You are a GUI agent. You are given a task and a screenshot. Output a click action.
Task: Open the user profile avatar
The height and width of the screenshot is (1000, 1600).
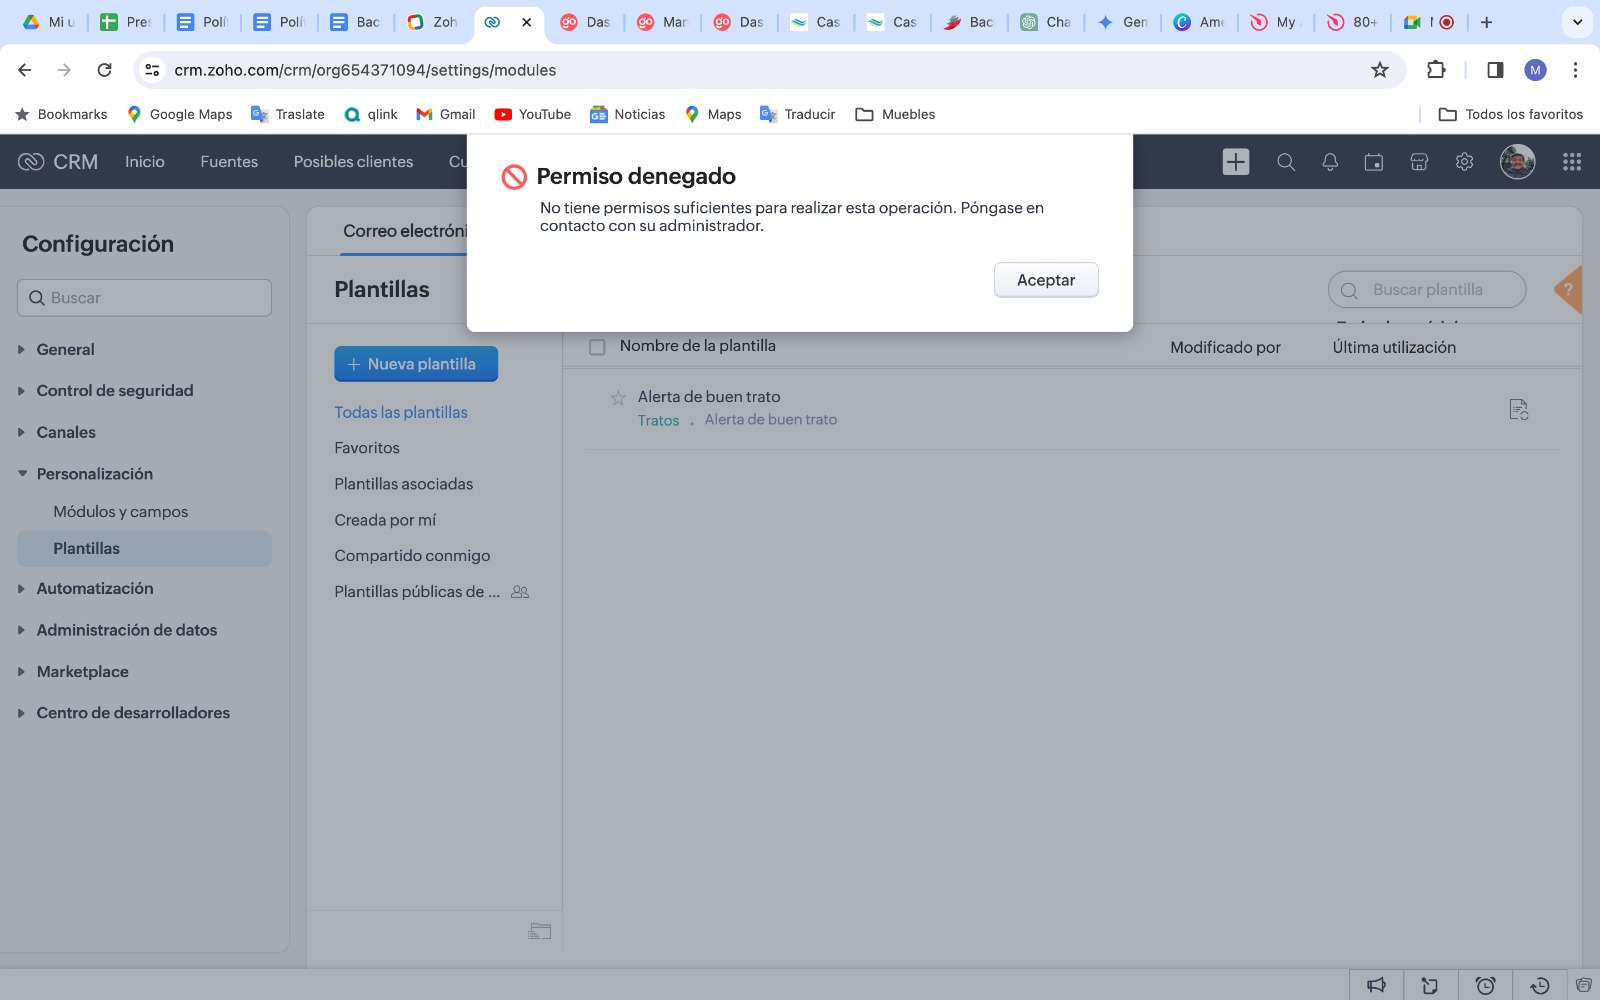tap(1517, 162)
